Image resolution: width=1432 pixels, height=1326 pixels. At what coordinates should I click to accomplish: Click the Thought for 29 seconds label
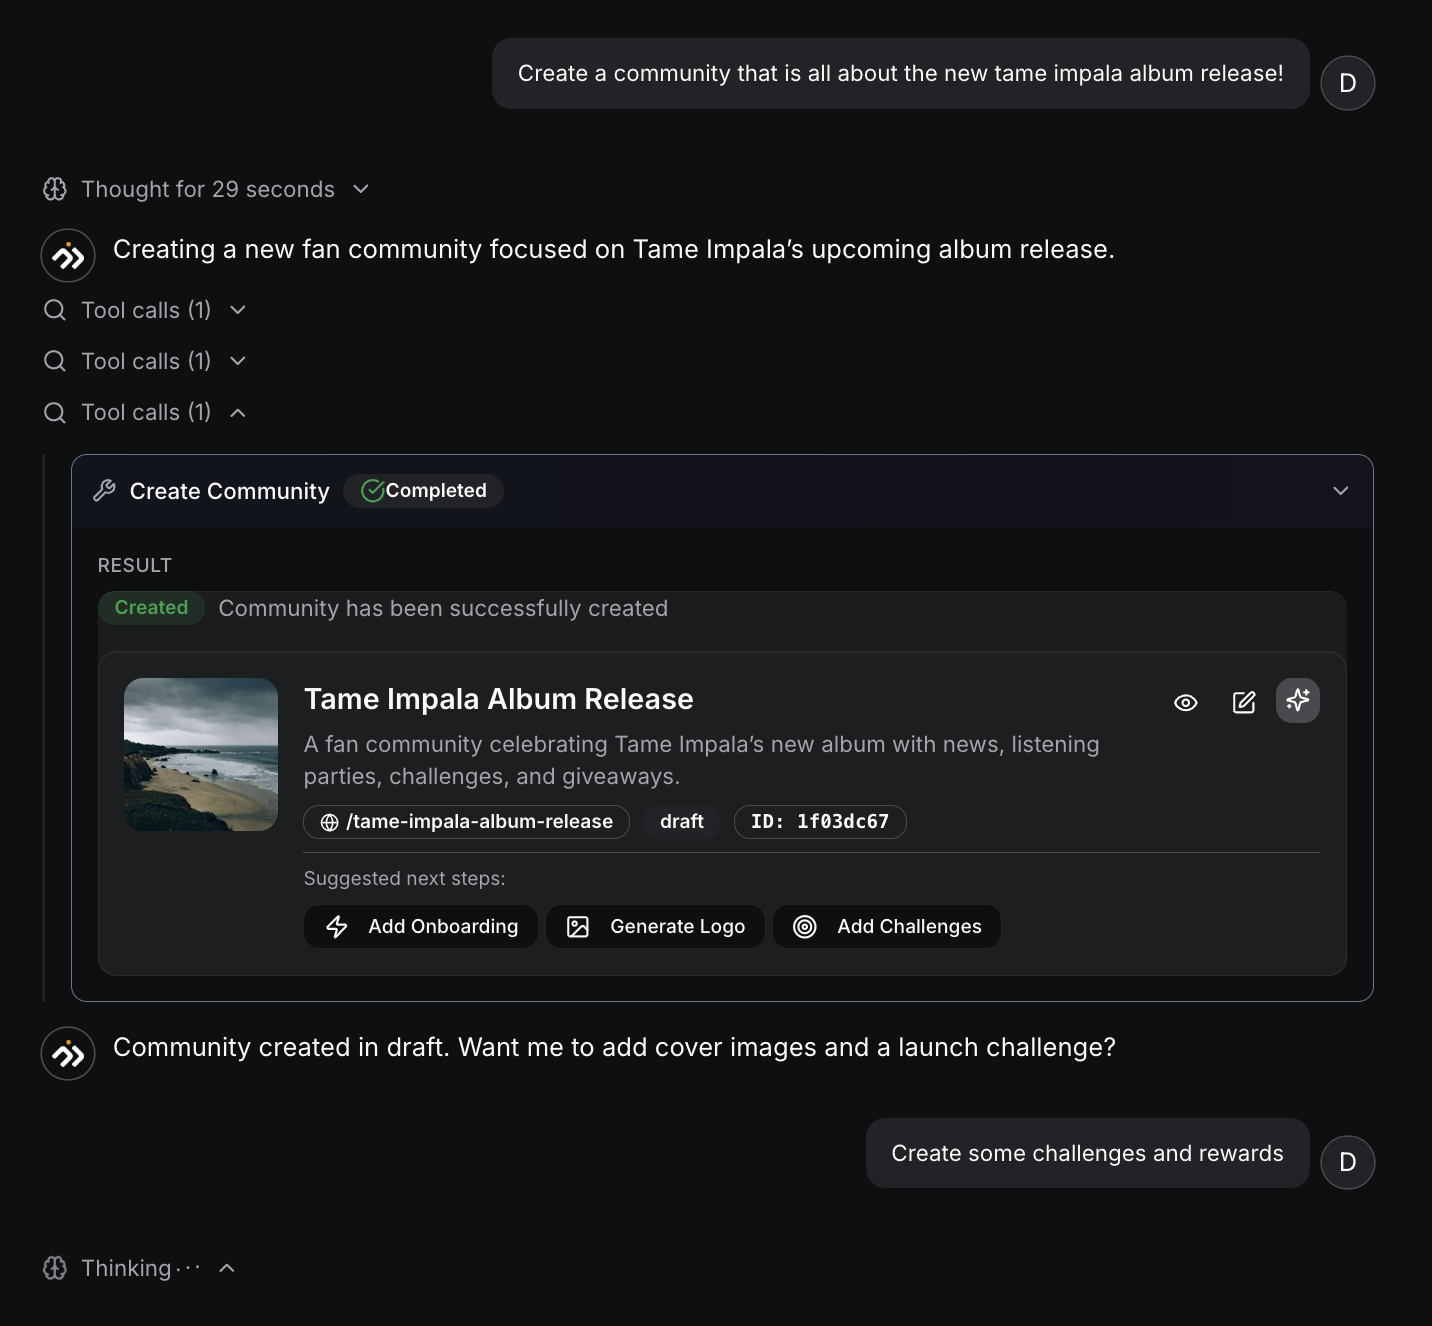208,189
